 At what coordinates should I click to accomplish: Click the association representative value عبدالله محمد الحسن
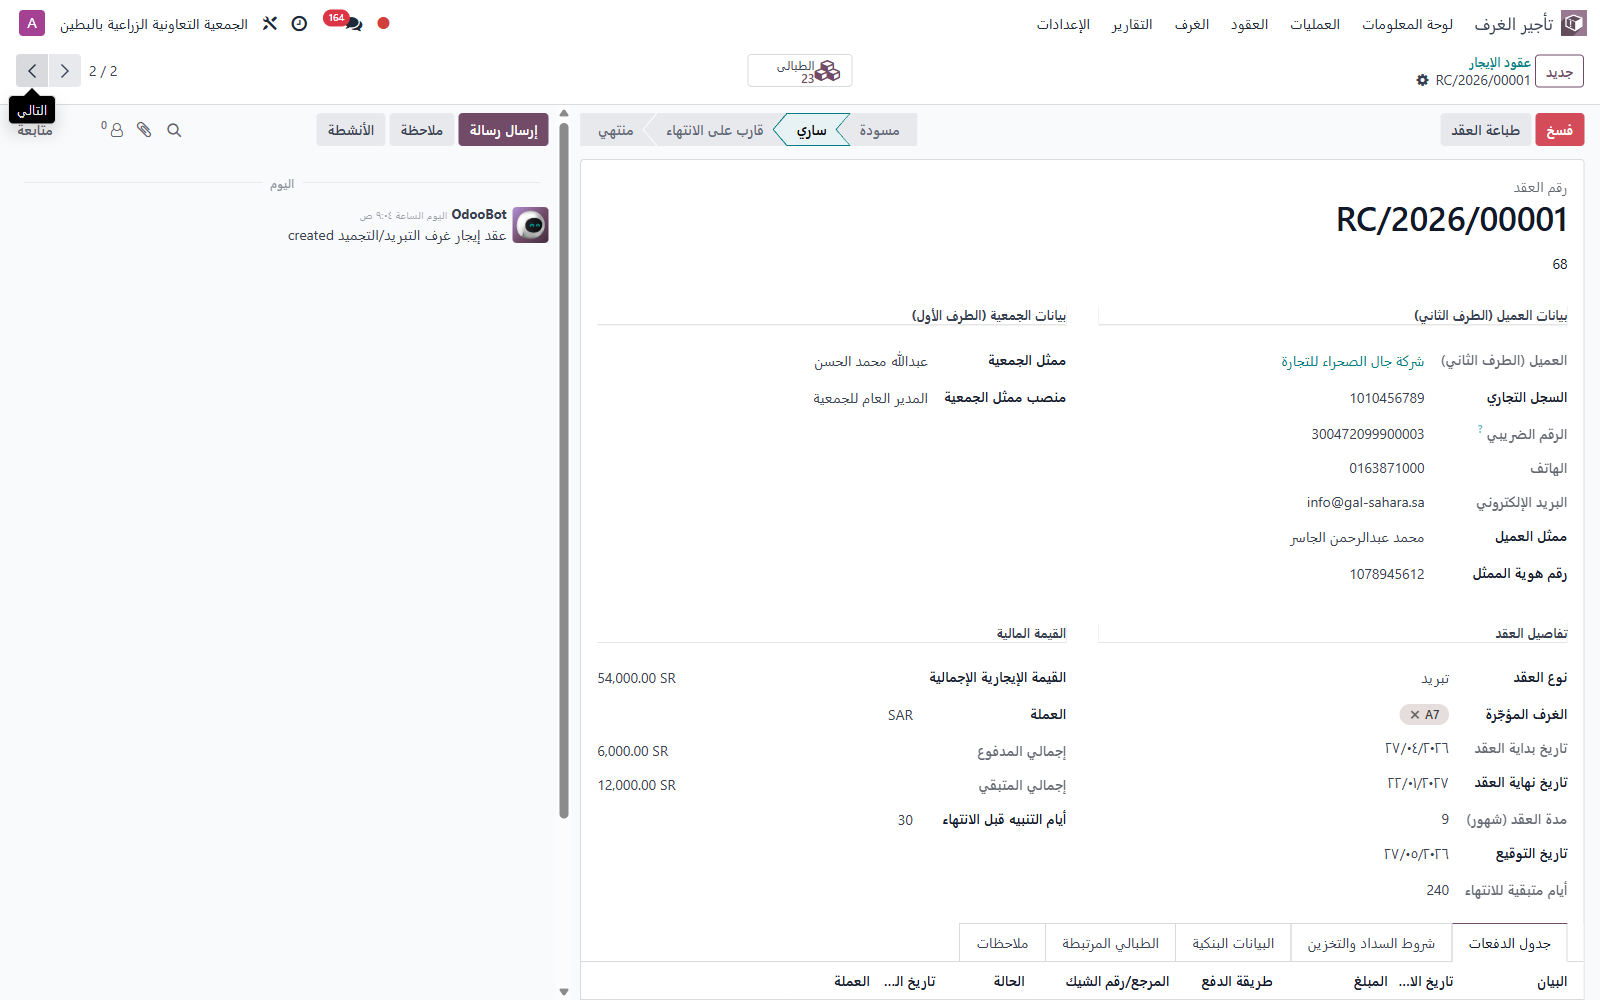point(870,361)
